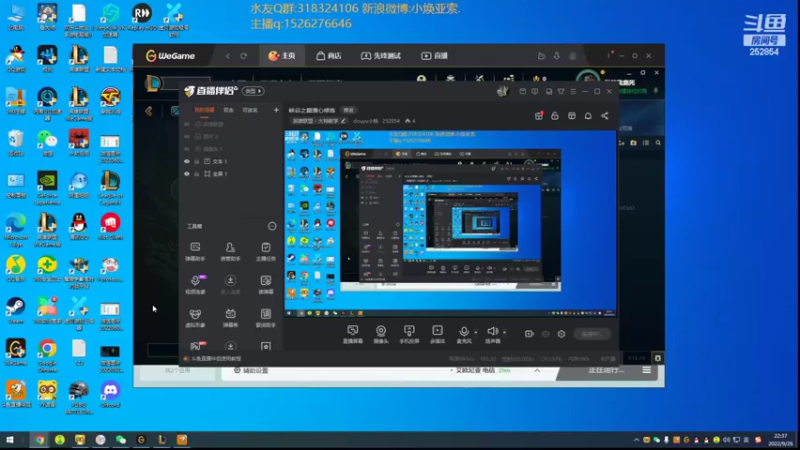Open Google Chrome desktop shortcut

[47, 355]
